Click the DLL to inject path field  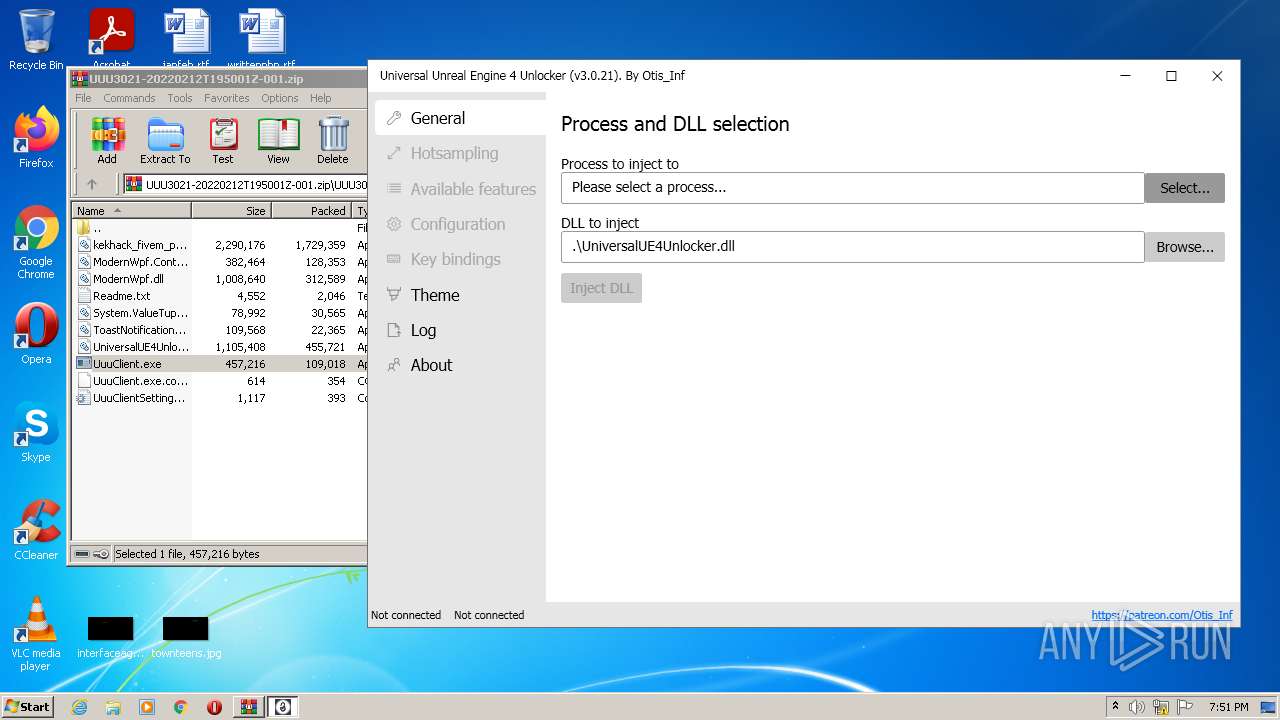click(x=852, y=247)
